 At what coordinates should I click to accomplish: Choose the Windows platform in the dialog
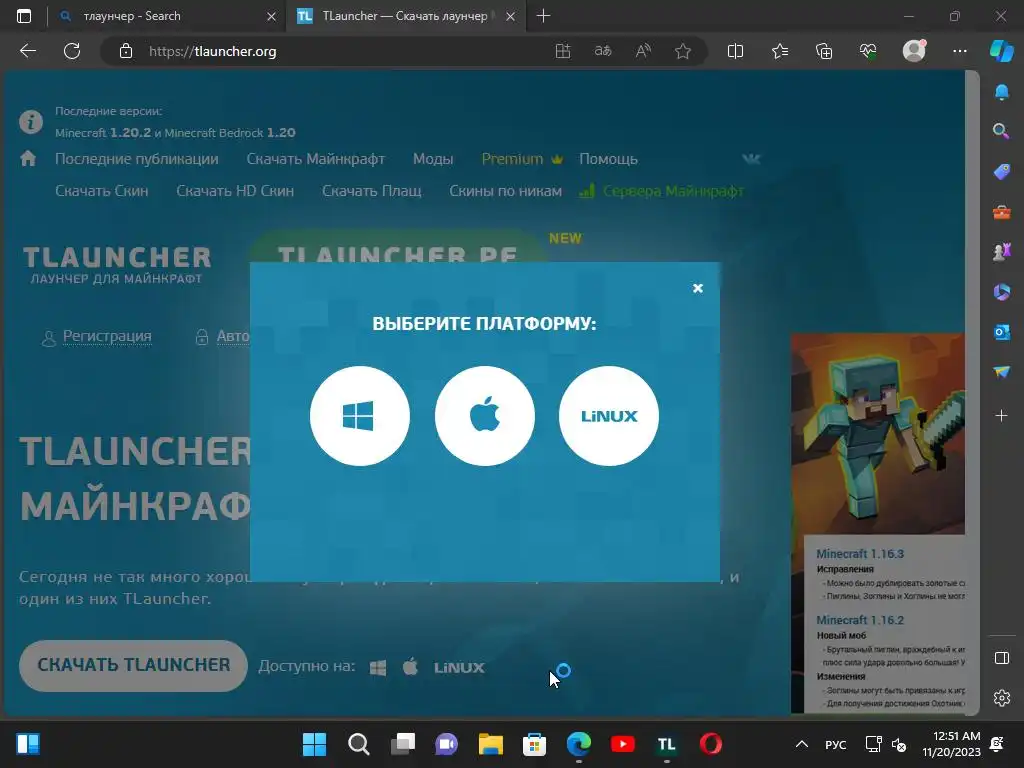tap(359, 415)
